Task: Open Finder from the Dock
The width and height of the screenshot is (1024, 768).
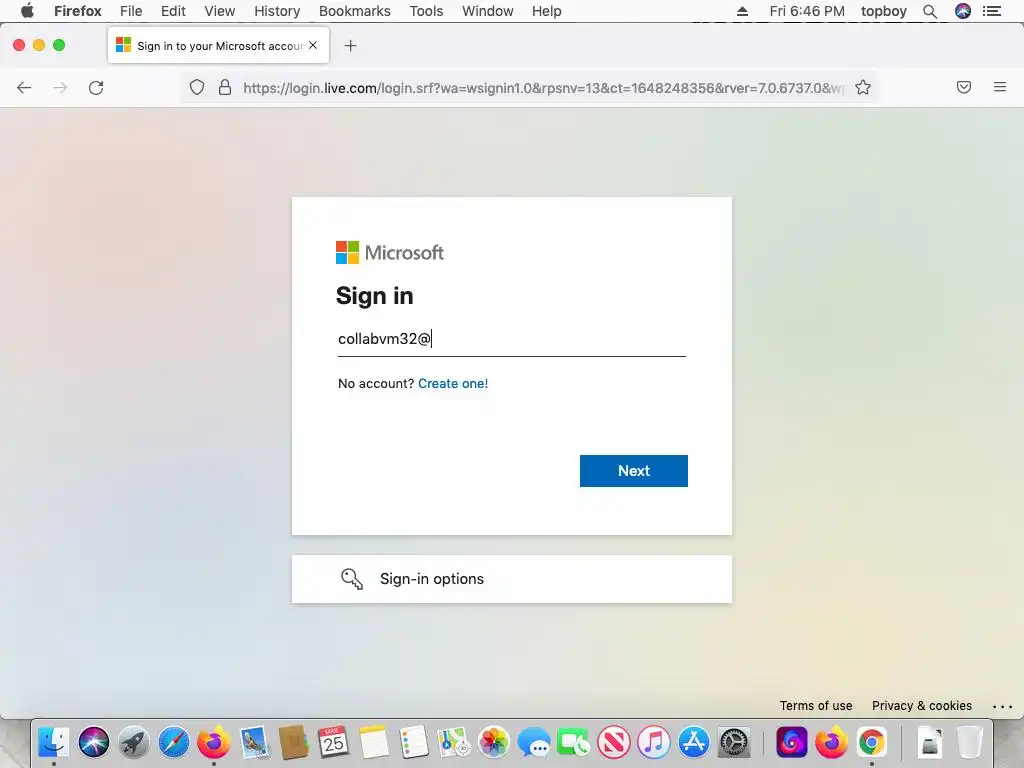Action: click(x=54, y=743)
